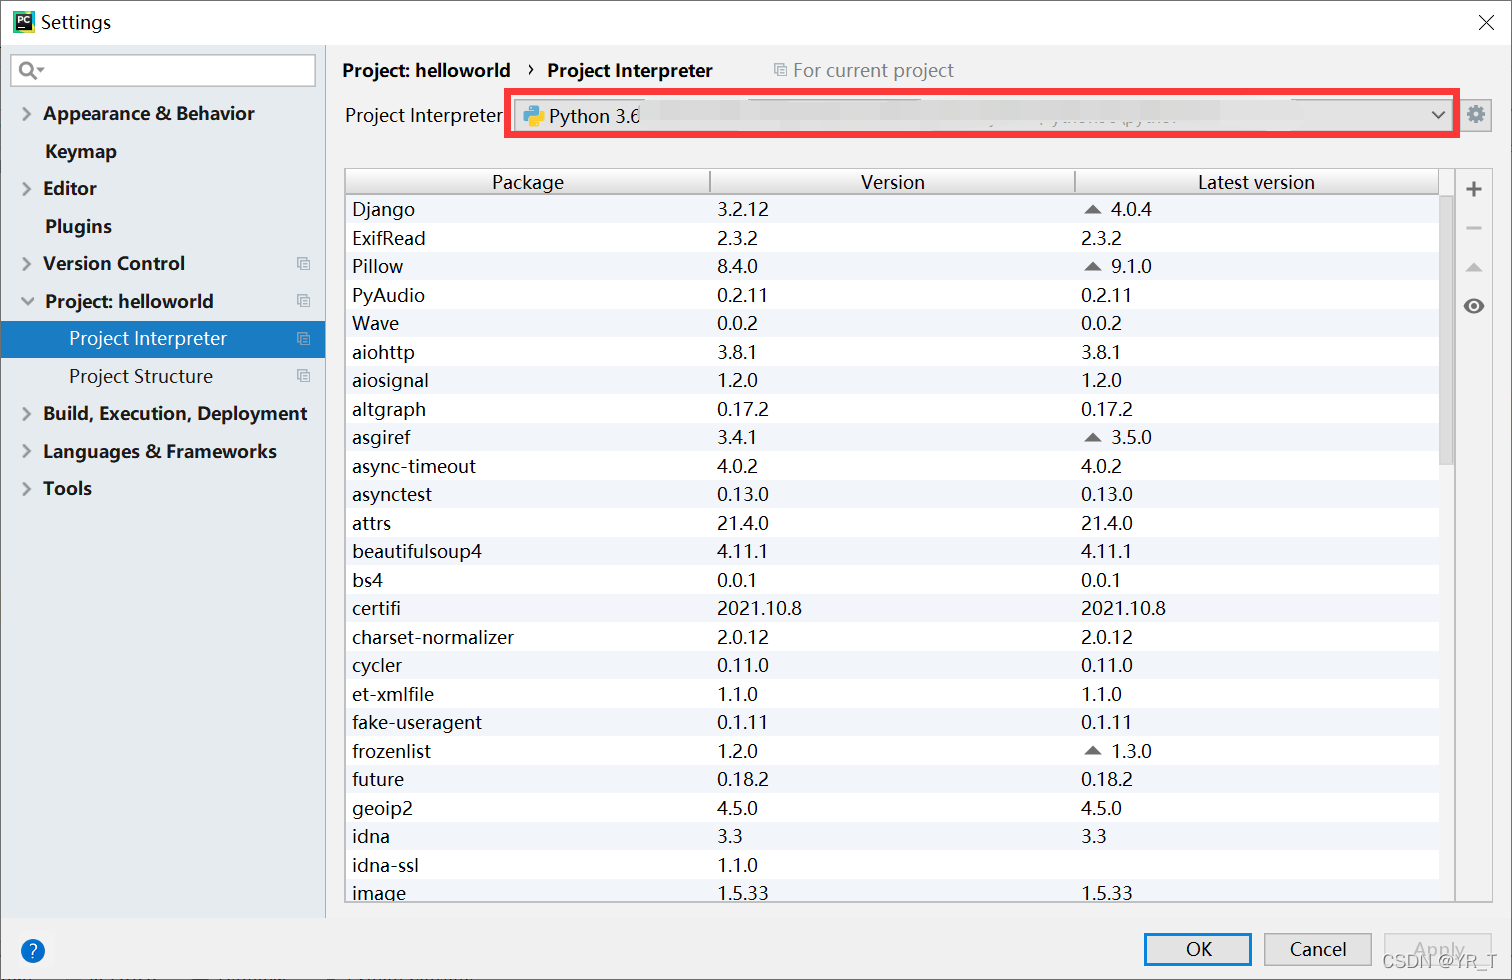Click the search magnifier icon in settings
The height and width of the screenshot is (980, 1512).
coord(30,70)
